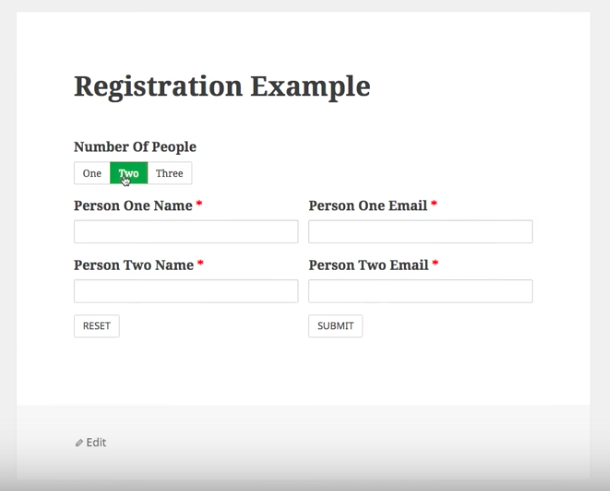Focus the Person One Email text box
This screenshot has height=491, width=610.
420,232
